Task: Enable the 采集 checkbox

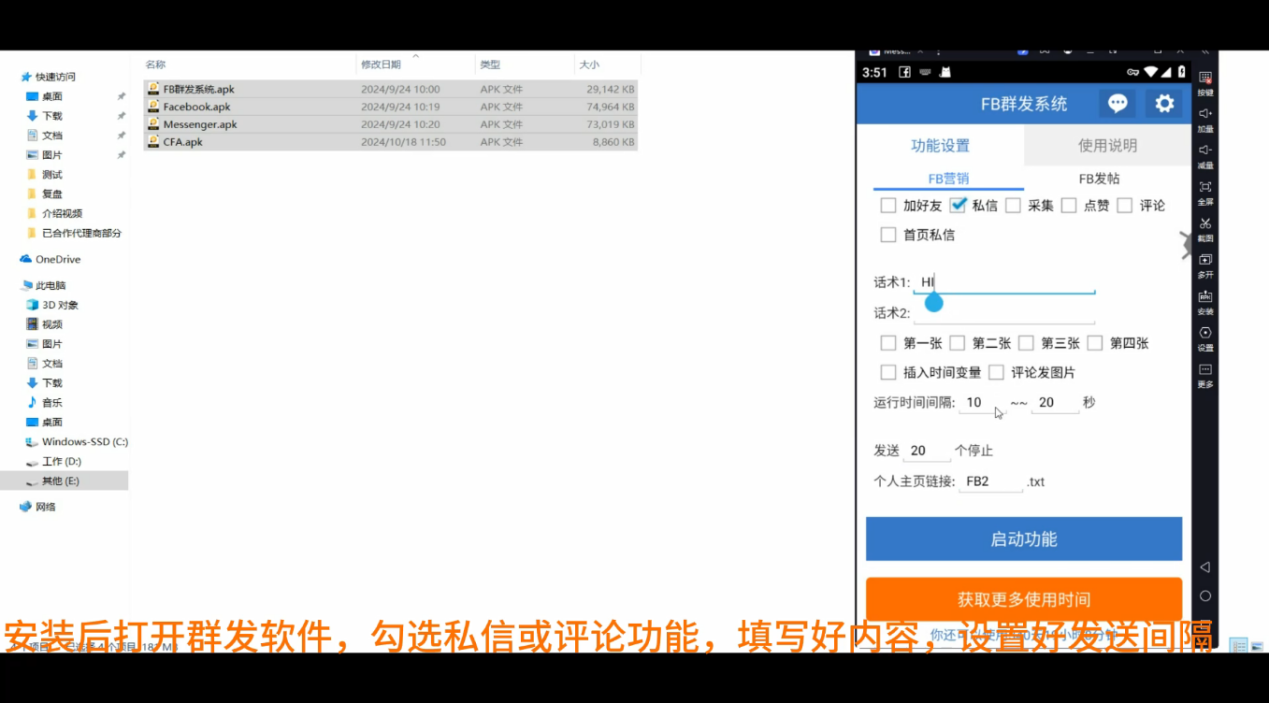Action: click(1013, 205)
